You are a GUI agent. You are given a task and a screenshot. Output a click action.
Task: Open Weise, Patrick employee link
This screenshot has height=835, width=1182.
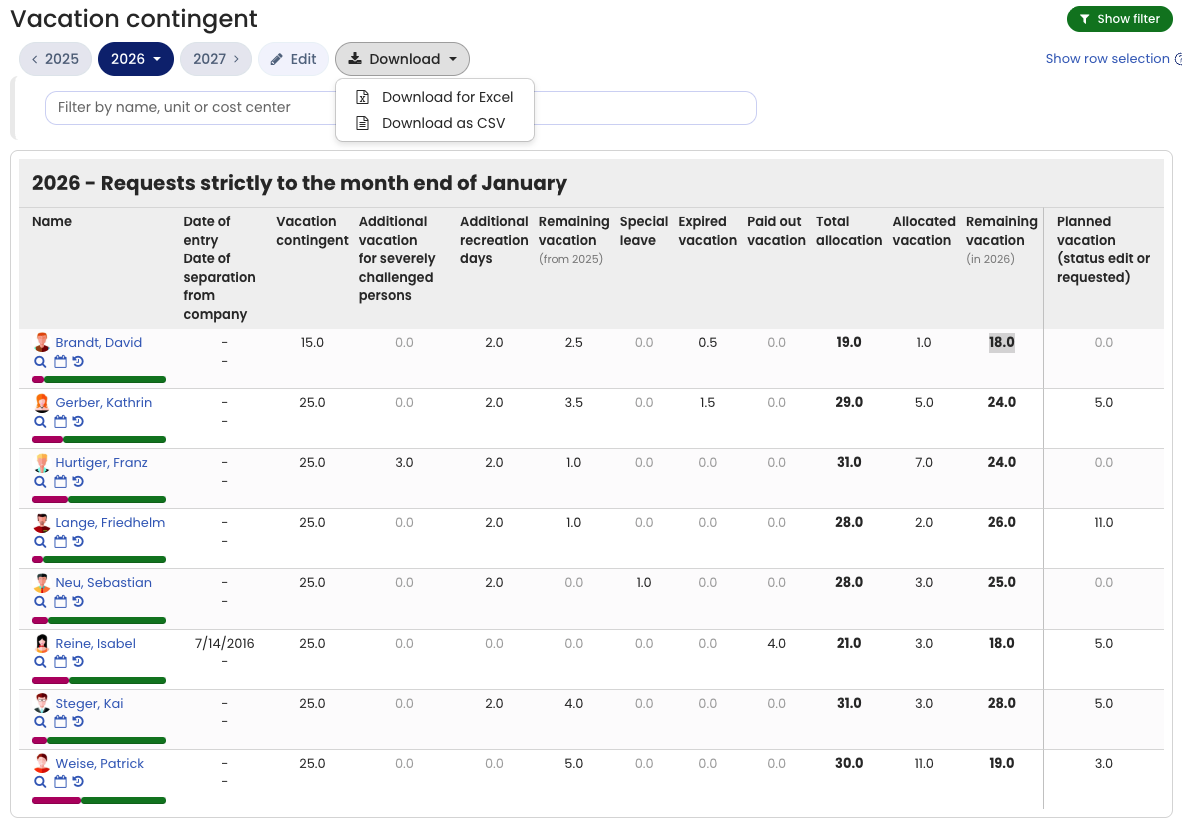click(100, 763)
